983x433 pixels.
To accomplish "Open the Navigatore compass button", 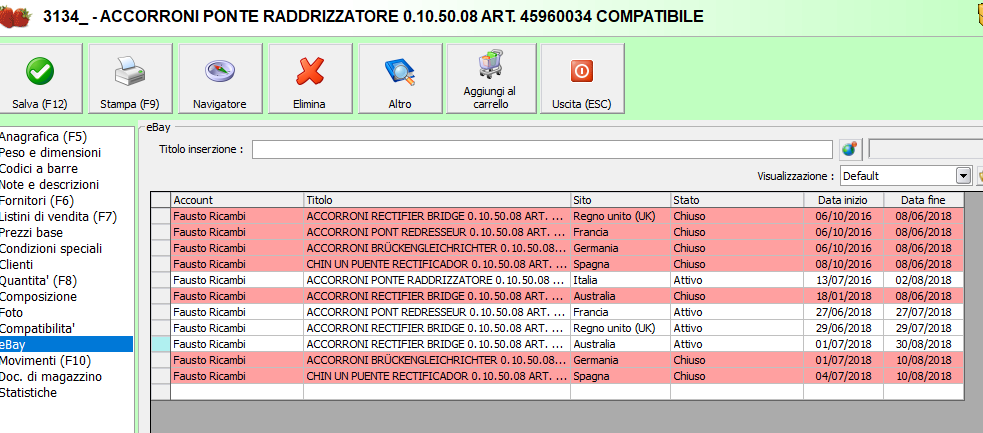I will 219,79.
